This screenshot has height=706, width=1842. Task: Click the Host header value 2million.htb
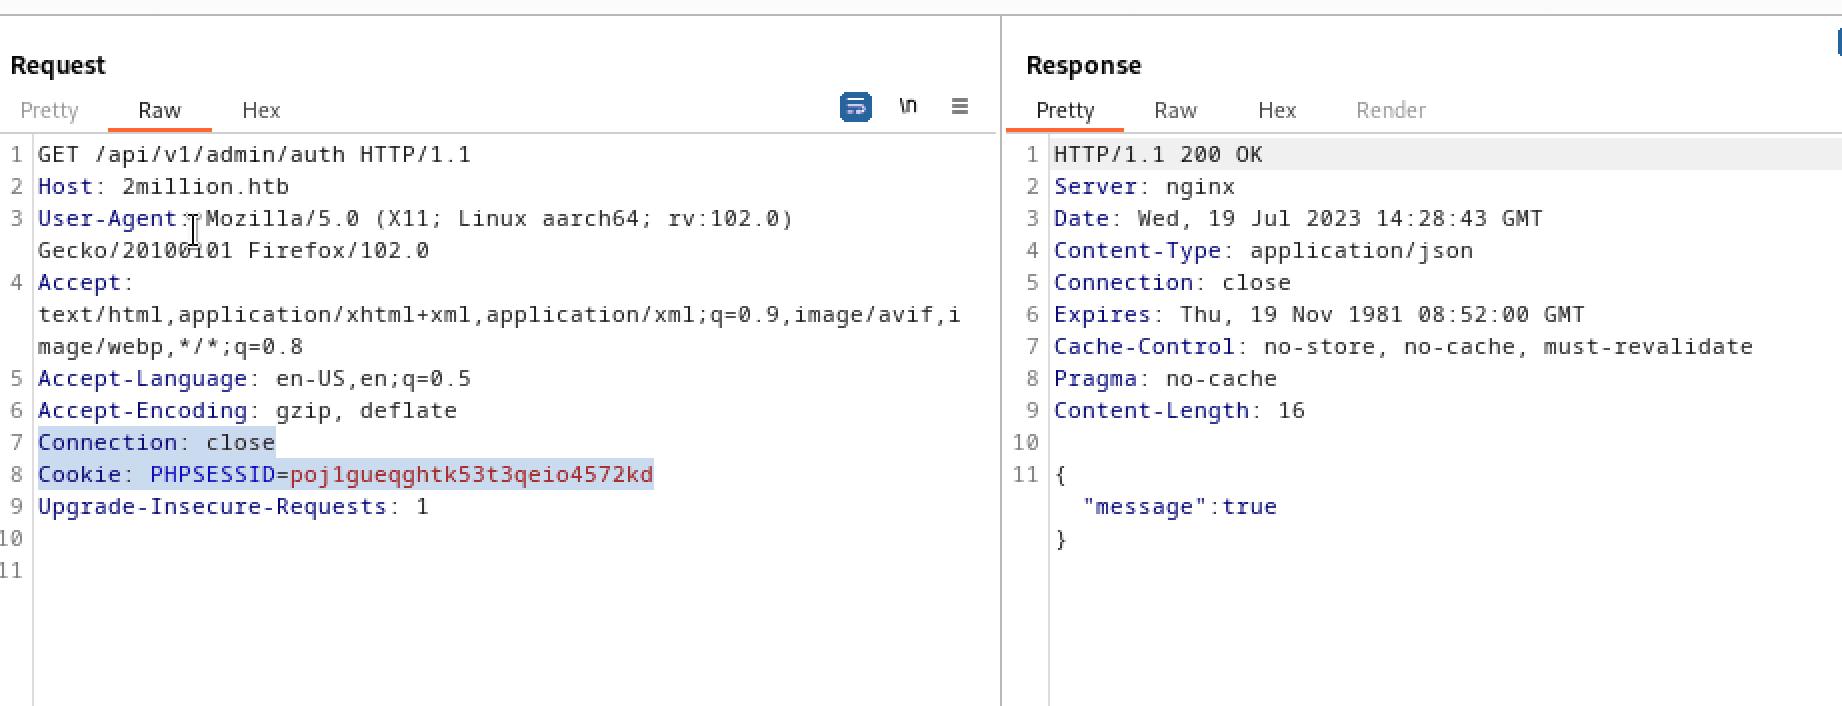205,186
